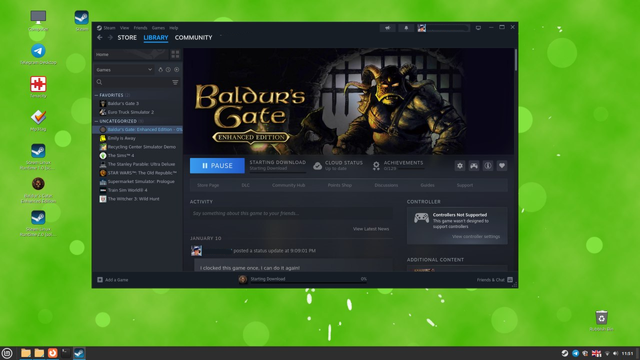This screenshot has height=360, width=640.
Task: Open View Latest News link
Action: click(x=371, y=229)
